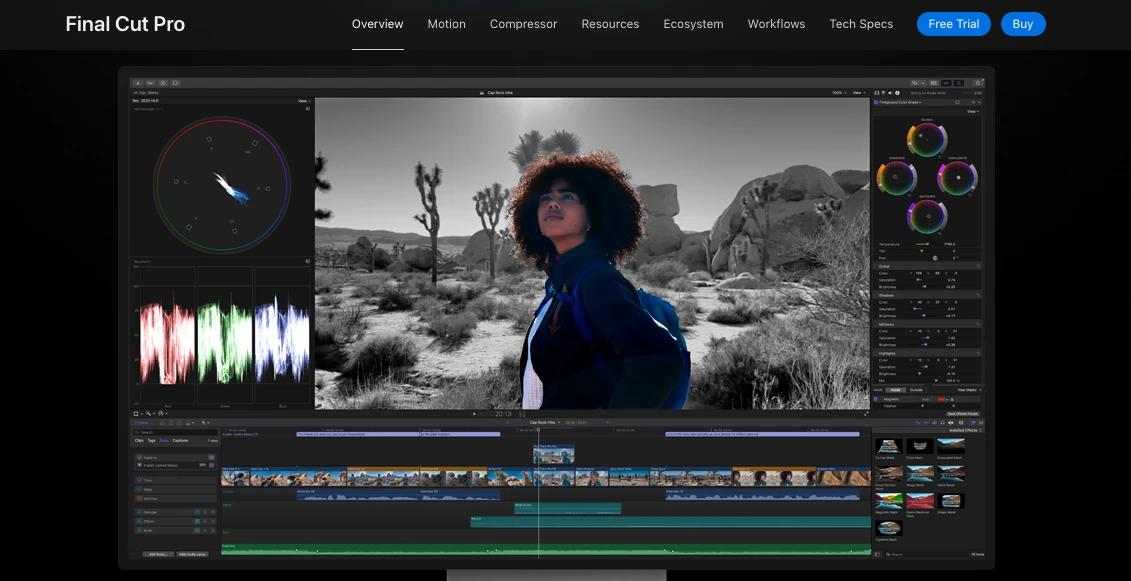This screenshot has width=1131, height=581.
Task: Click the Free Trial button
Action: (954, 24)
